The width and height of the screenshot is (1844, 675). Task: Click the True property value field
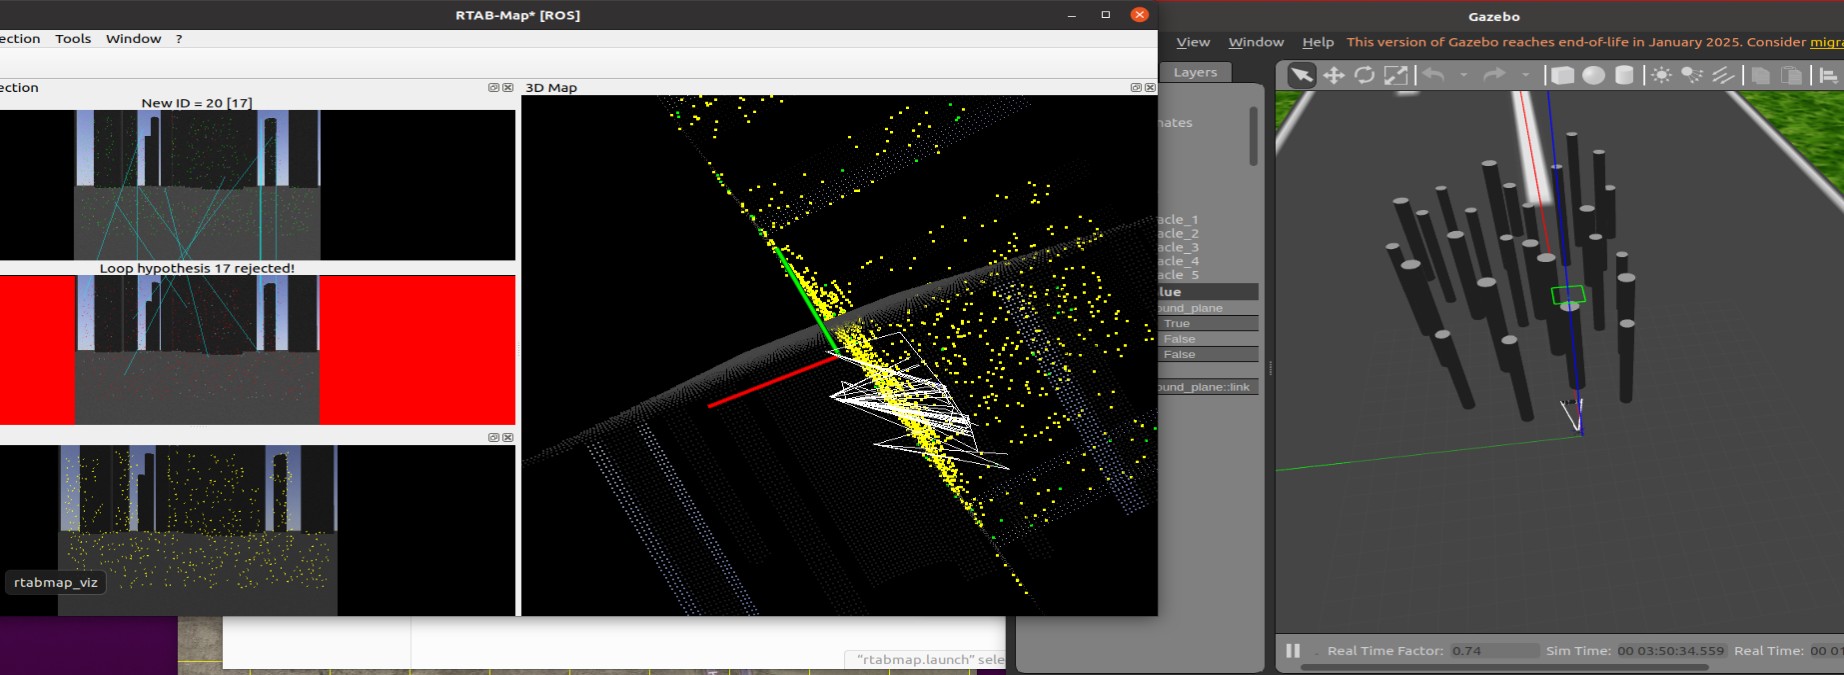tap(1207, 324)
